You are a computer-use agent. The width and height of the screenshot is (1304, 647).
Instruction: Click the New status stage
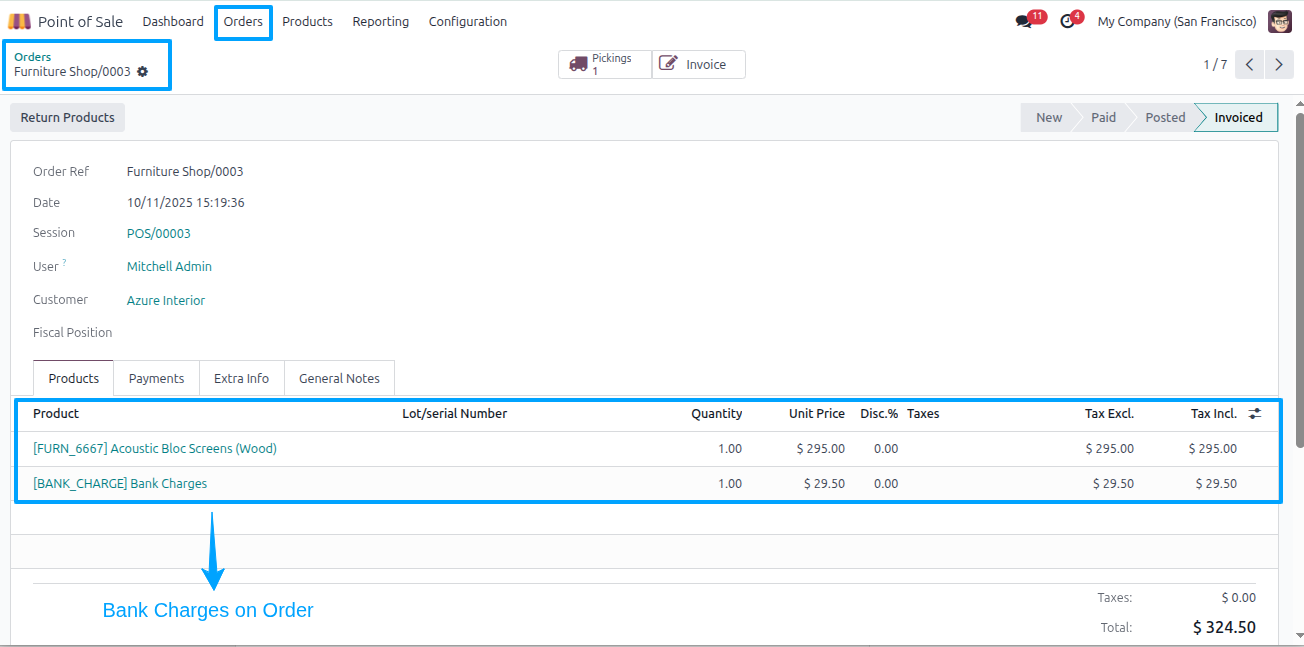(1049, 117)
